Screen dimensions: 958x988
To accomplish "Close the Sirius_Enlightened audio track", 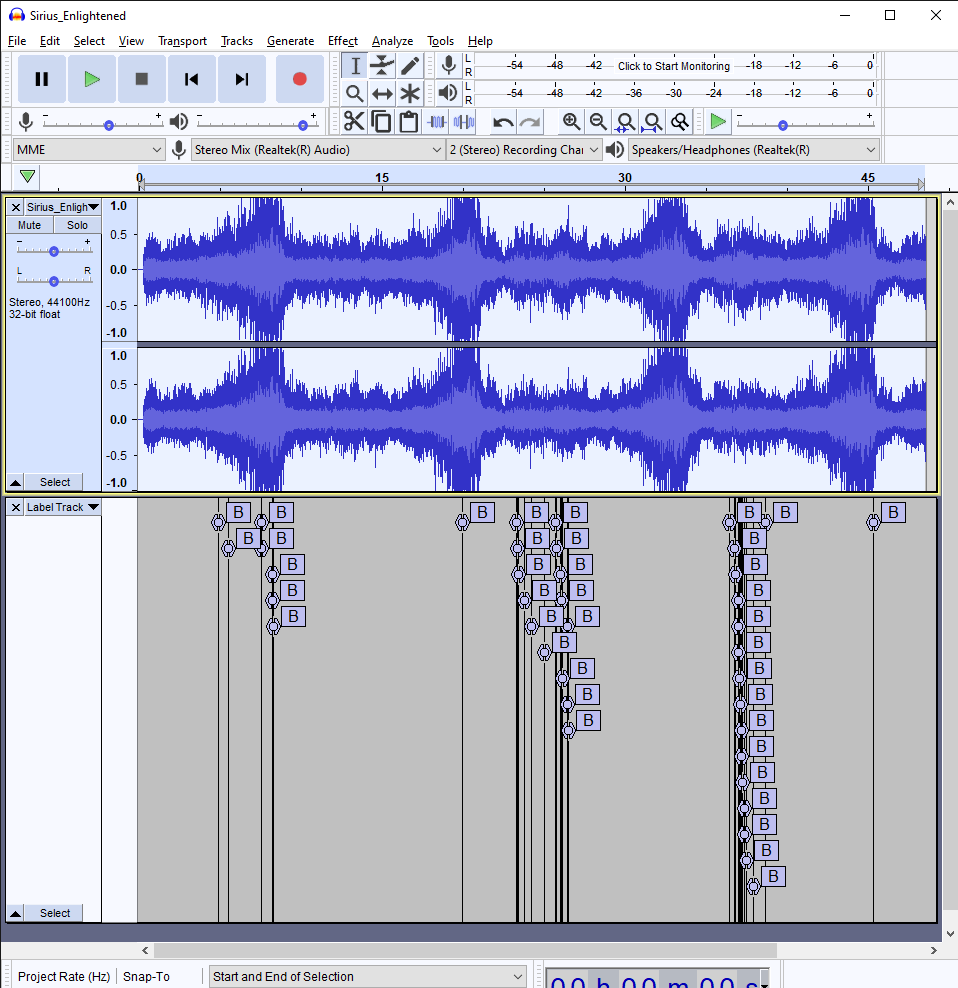I will coord(16,207).
